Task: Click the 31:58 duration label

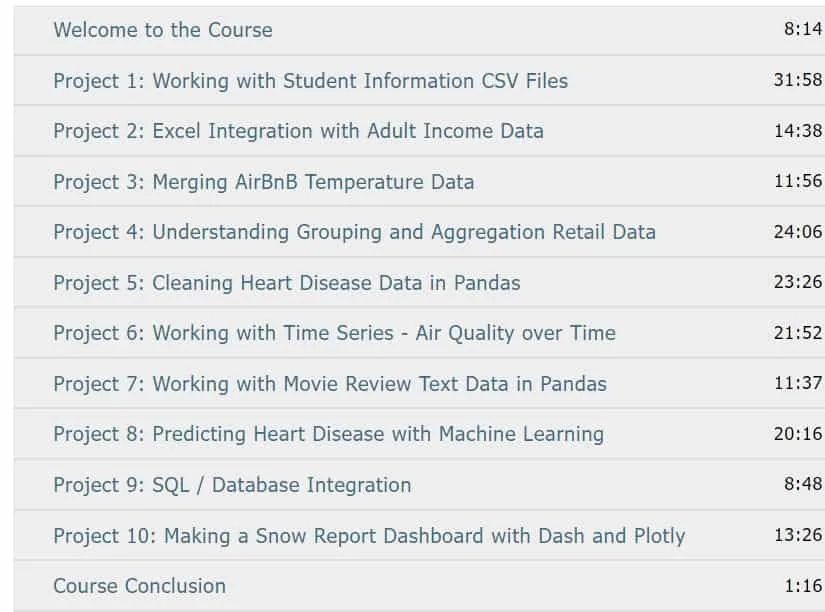Action: point(798,80)
